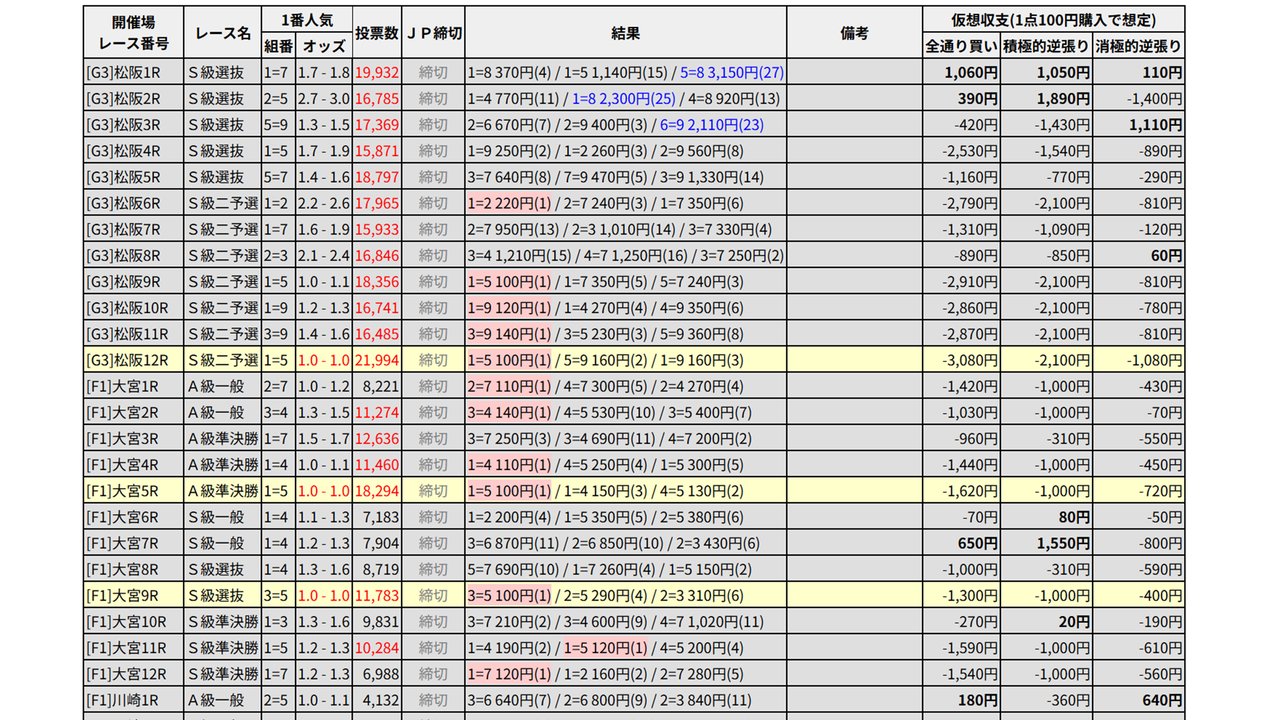Select the レース名 header cell
This screenshot has width=1280, height=720.
(223, 32)
